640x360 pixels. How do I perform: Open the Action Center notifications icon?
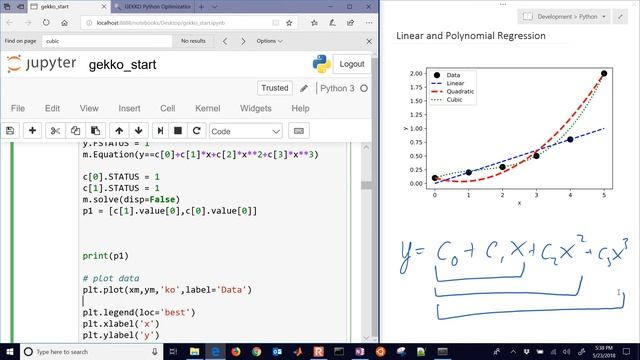[x=627, y=352]
